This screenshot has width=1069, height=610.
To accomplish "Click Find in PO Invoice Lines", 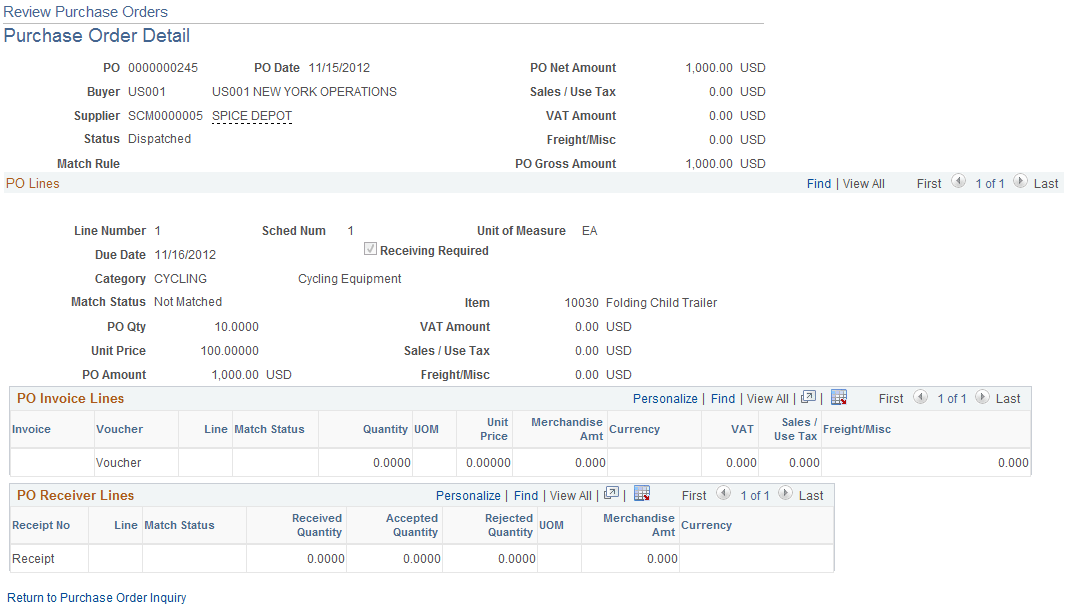I will (x=722, y=398).
